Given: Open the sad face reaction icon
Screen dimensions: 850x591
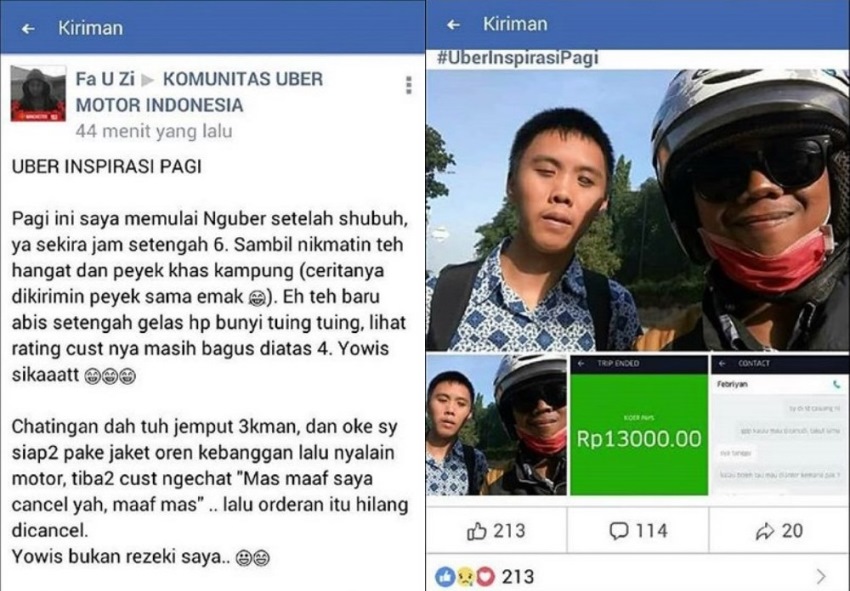Looking at the screenshot, I should (465, 576).
